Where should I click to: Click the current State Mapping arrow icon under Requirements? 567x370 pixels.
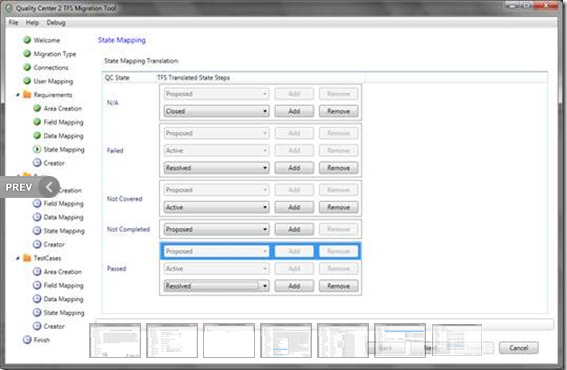(37, 149)
